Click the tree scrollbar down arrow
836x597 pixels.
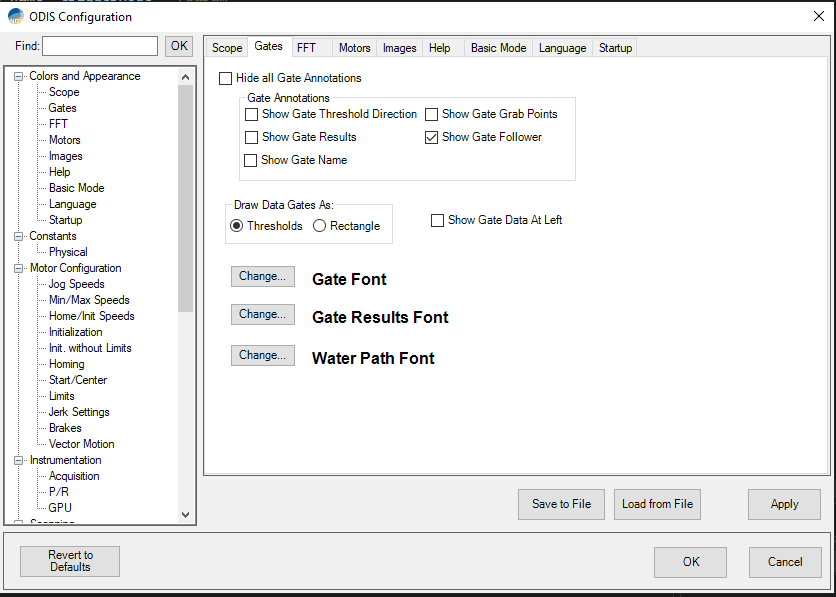pyautogui.click(x=185, y=514)
